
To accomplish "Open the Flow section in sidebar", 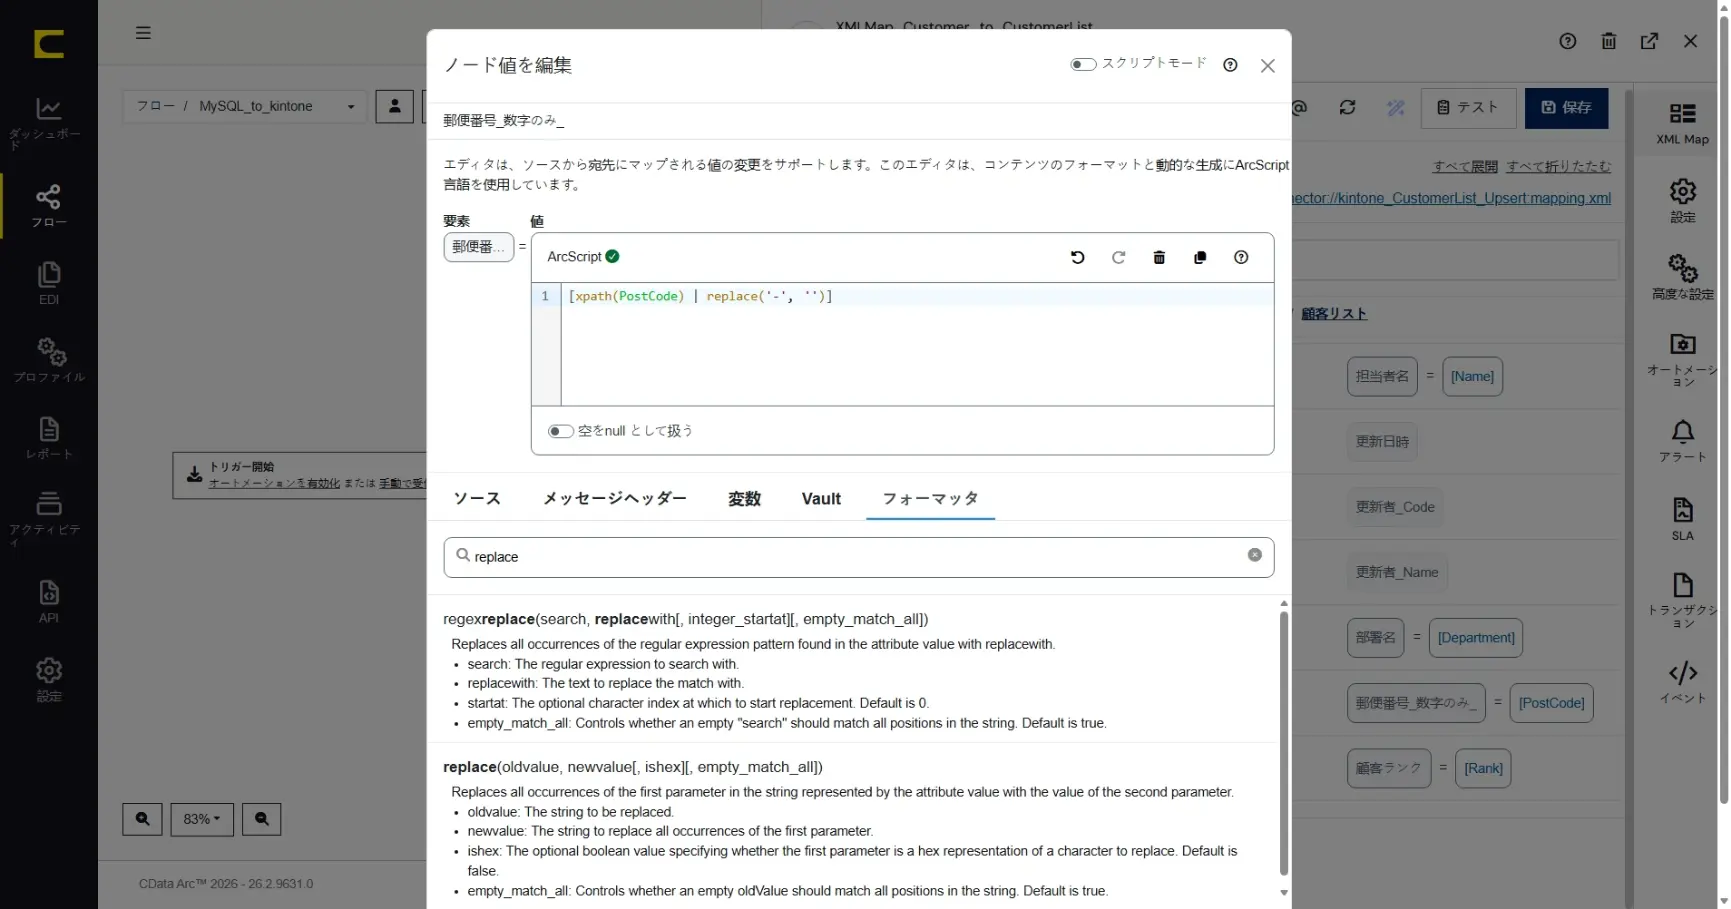I will coord(48,206).
